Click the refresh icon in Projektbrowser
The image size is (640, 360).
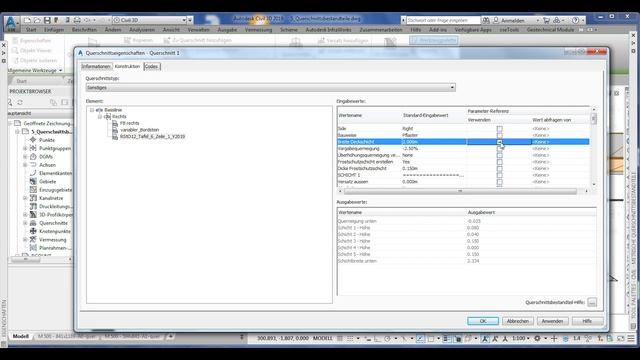point(20,102)
